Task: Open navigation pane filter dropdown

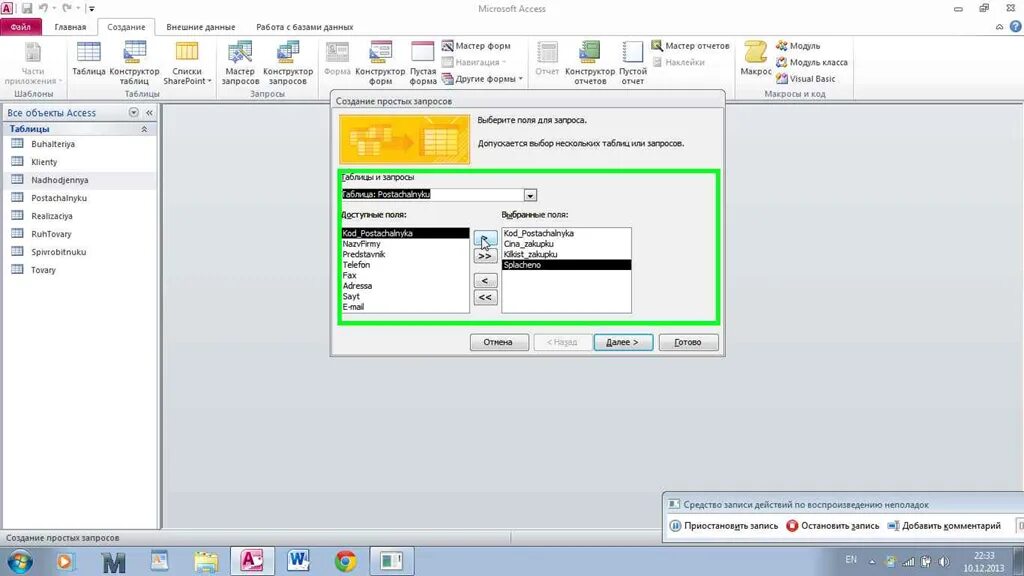Action: pos(134,112)
